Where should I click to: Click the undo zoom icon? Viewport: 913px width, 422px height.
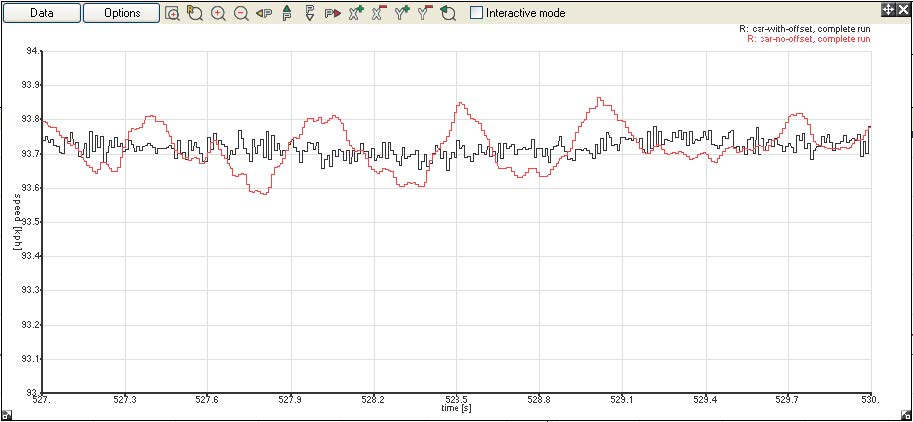448,14
